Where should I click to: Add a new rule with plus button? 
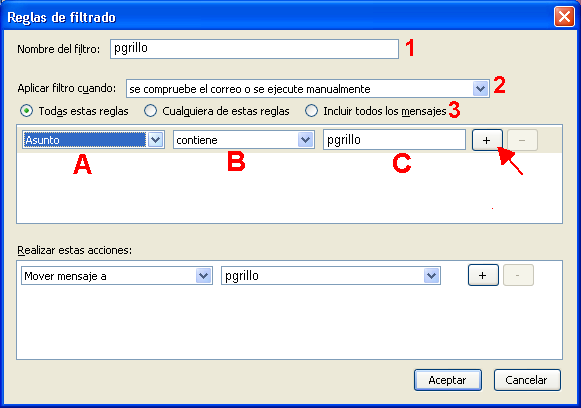(x=487, y=140)
